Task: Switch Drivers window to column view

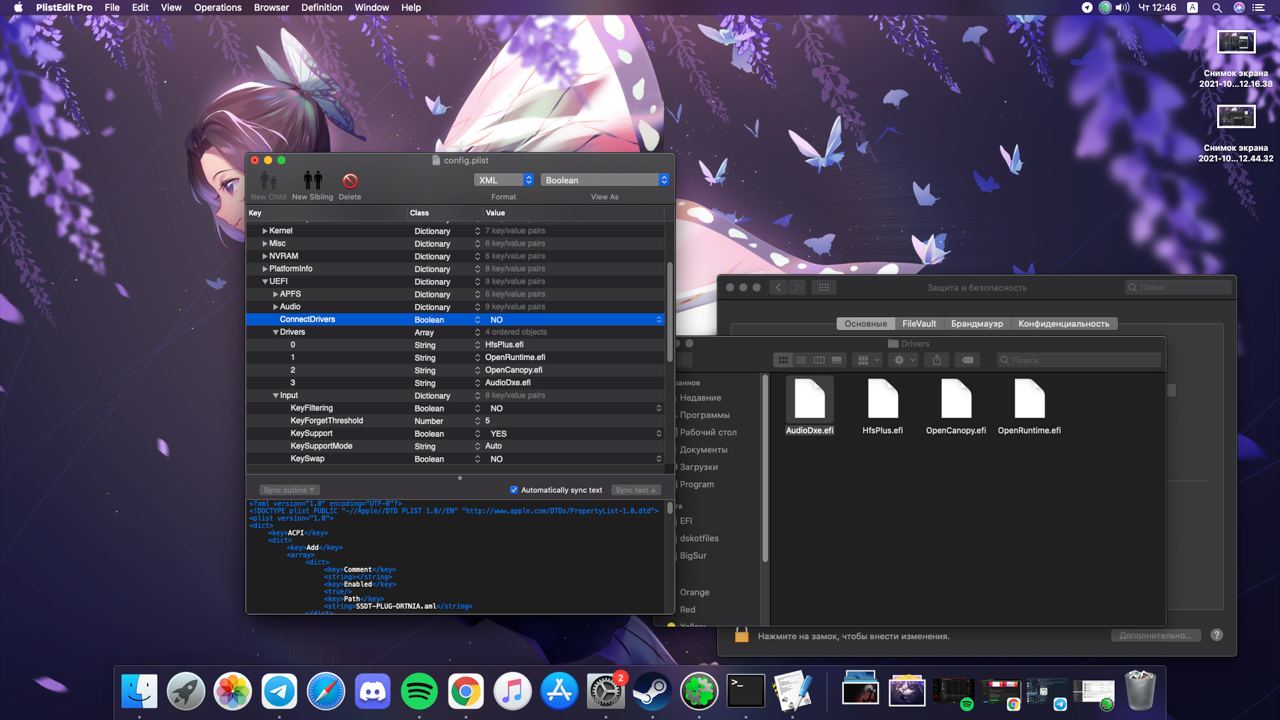Action: pyautogui.click(x=819, y=360)
